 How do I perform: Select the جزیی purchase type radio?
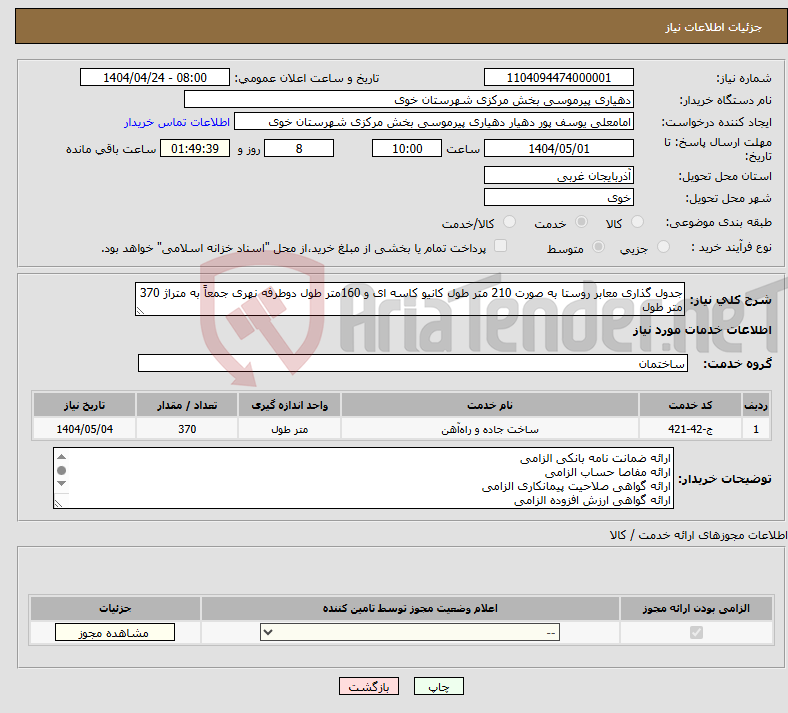[663, 247]
